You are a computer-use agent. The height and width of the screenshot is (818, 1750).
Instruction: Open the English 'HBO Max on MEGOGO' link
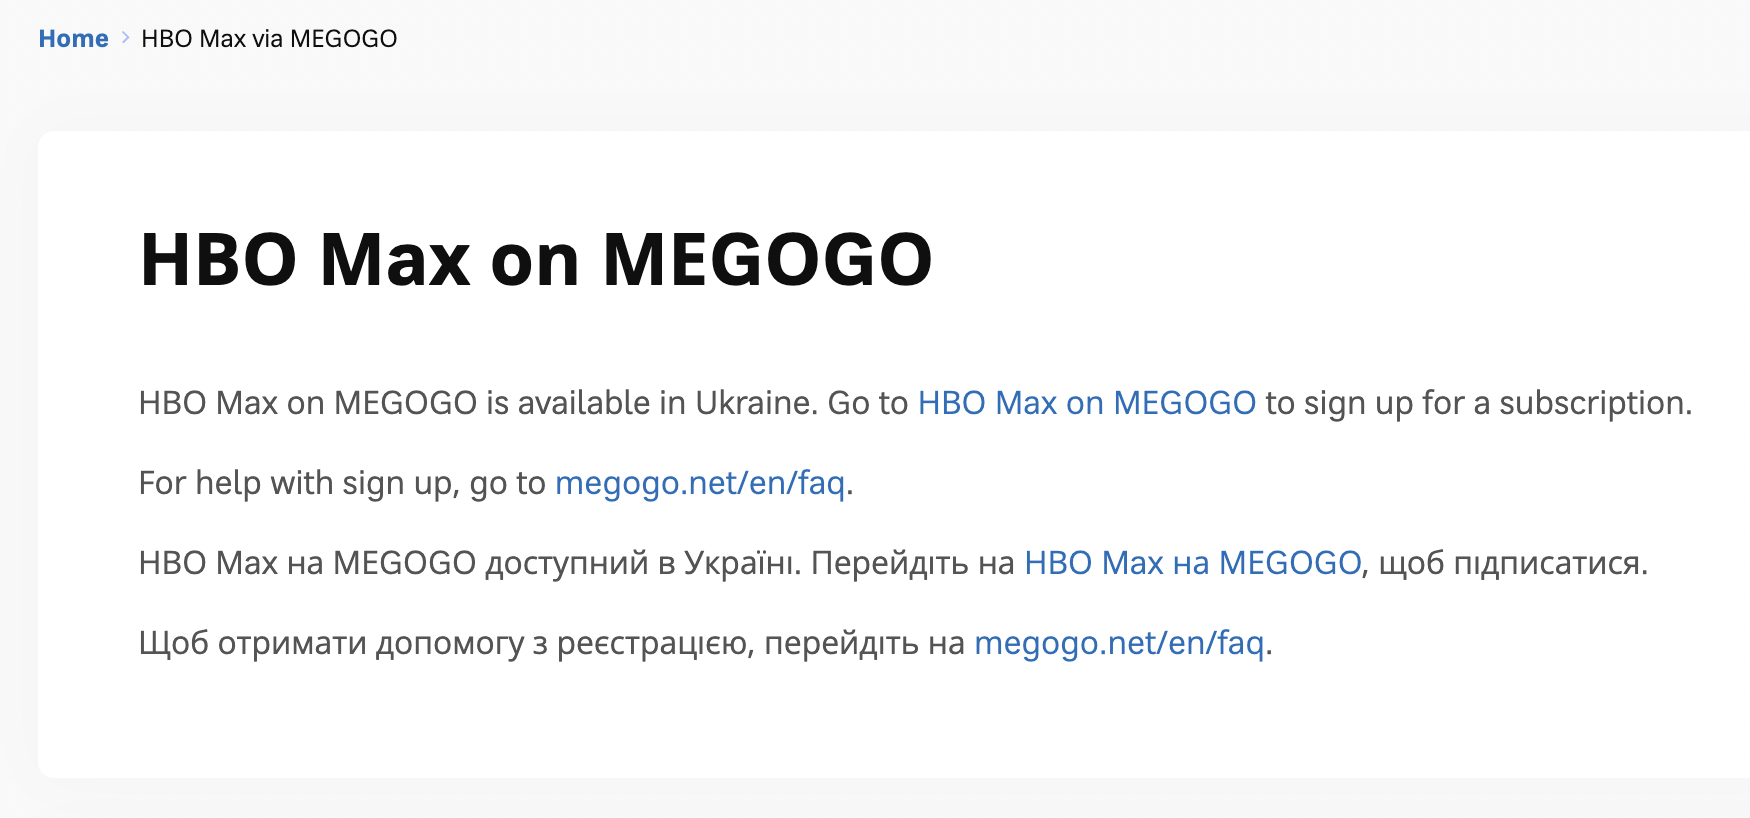1086,403
